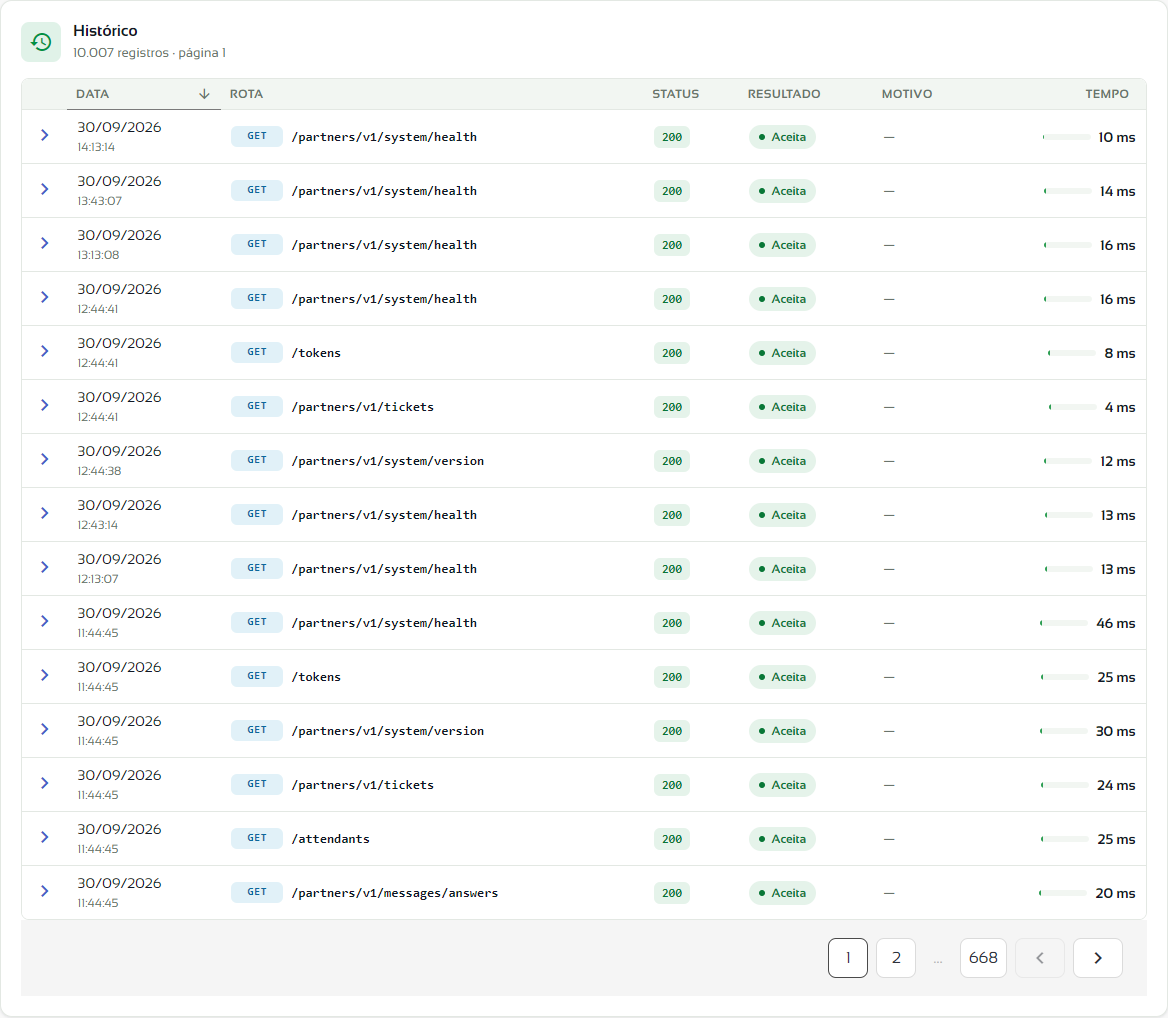Click the sort arrow in the DATA column

coord(204,94)
